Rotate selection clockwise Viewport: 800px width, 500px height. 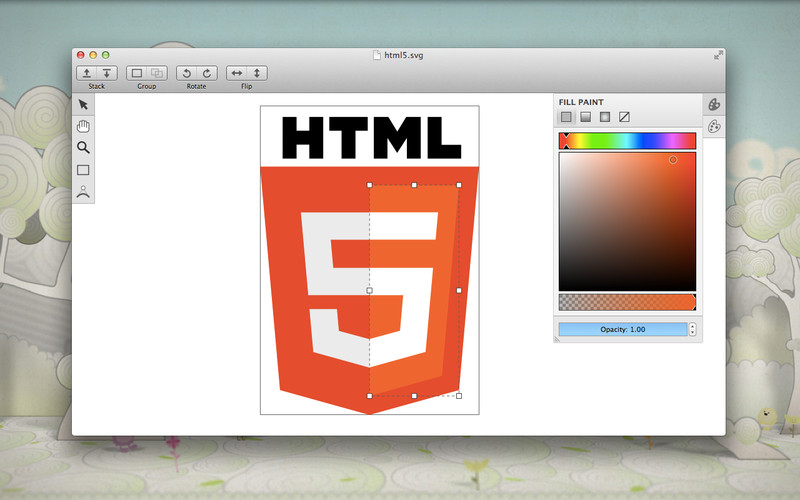click(x=207, y=73)
